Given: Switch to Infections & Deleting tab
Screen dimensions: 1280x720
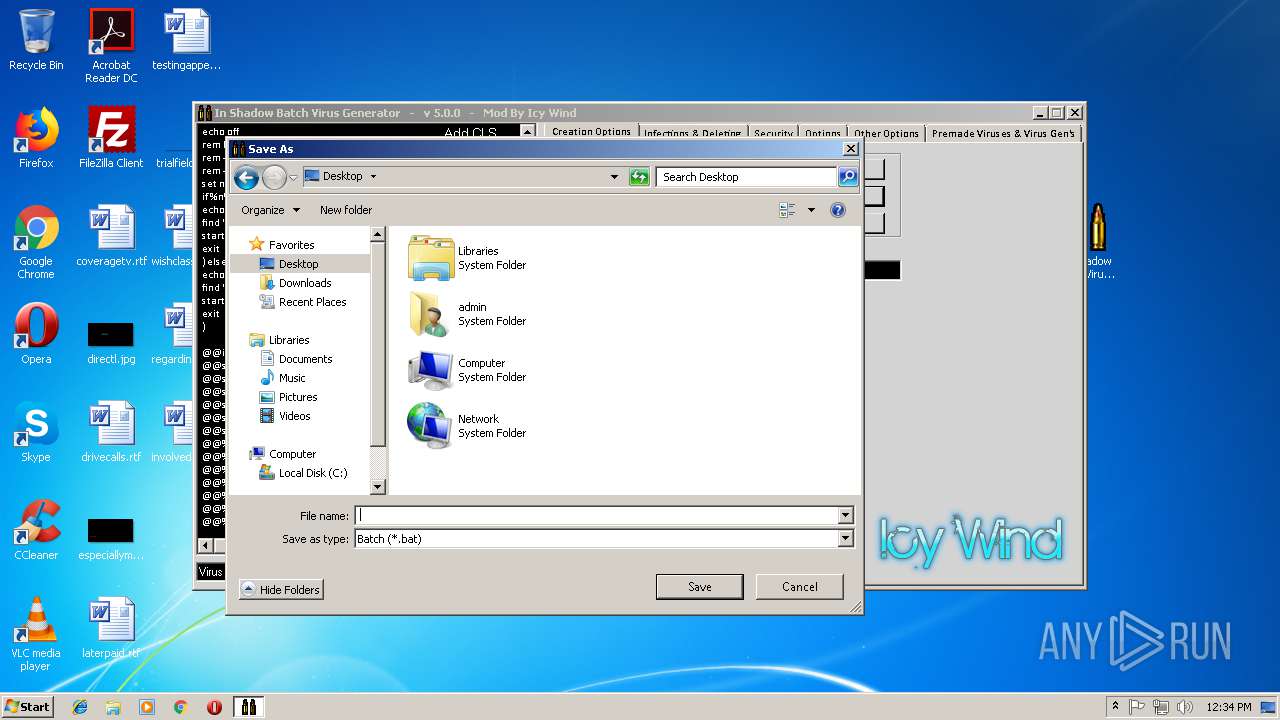Looking at the screenshot, I should (692, 133).
